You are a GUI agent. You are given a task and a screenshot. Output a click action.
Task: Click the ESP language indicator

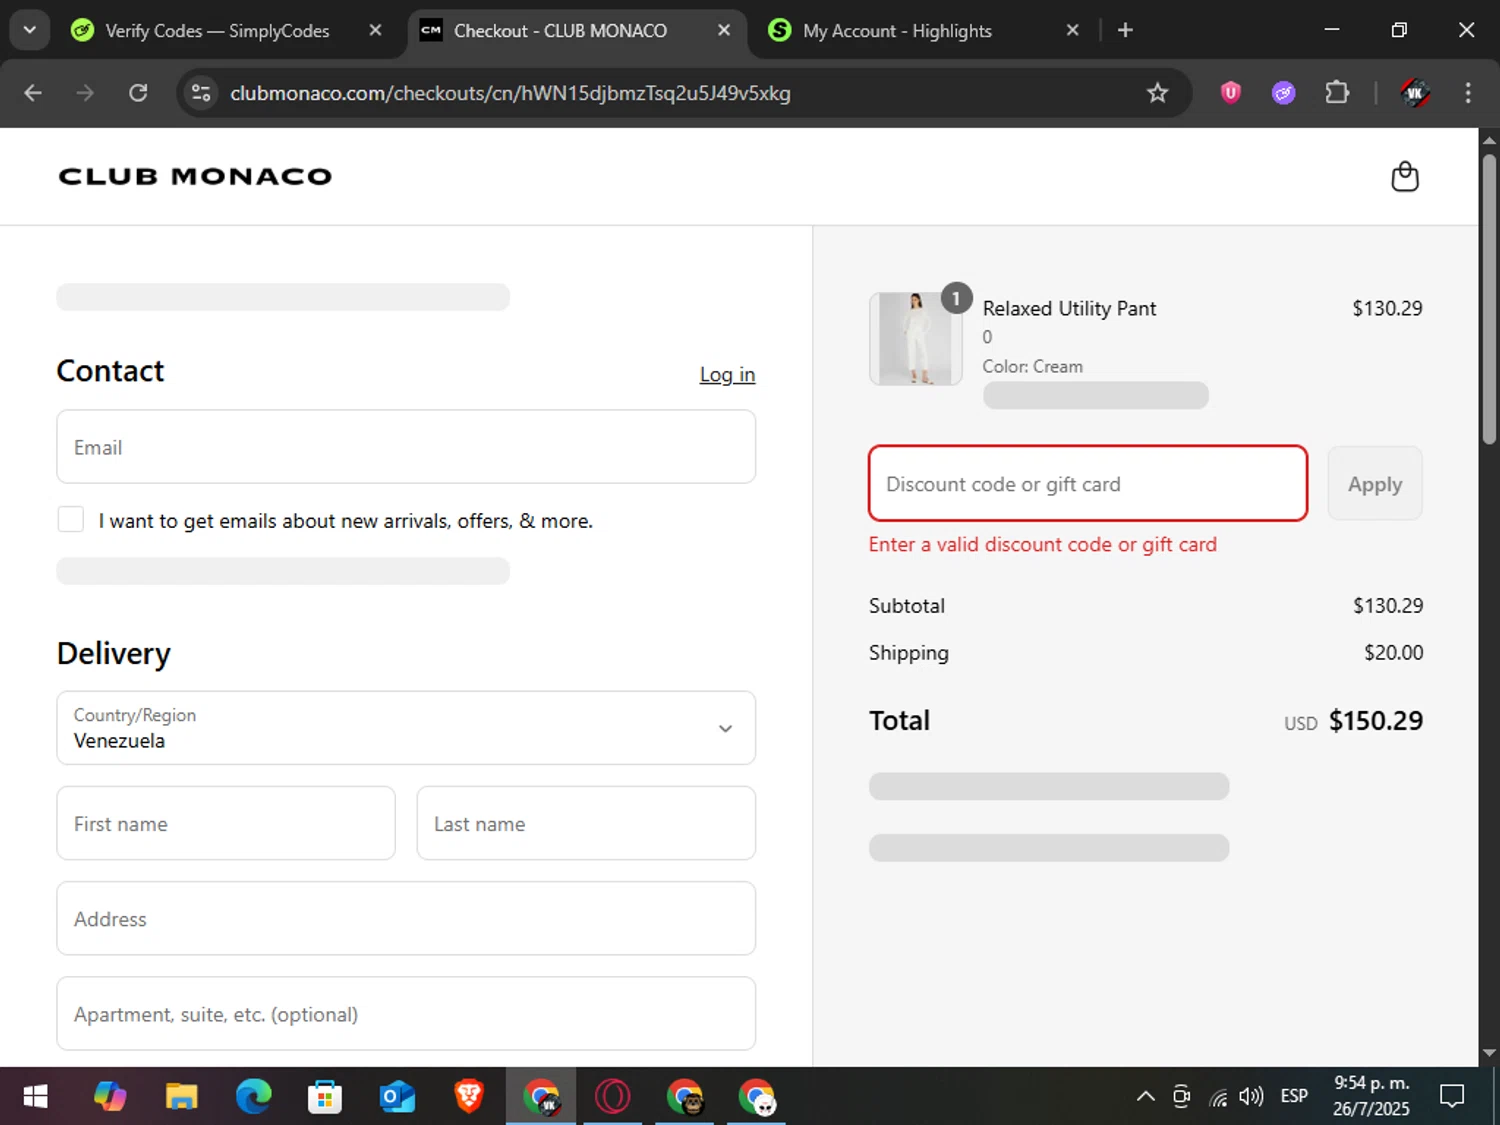[1294, 1097]
